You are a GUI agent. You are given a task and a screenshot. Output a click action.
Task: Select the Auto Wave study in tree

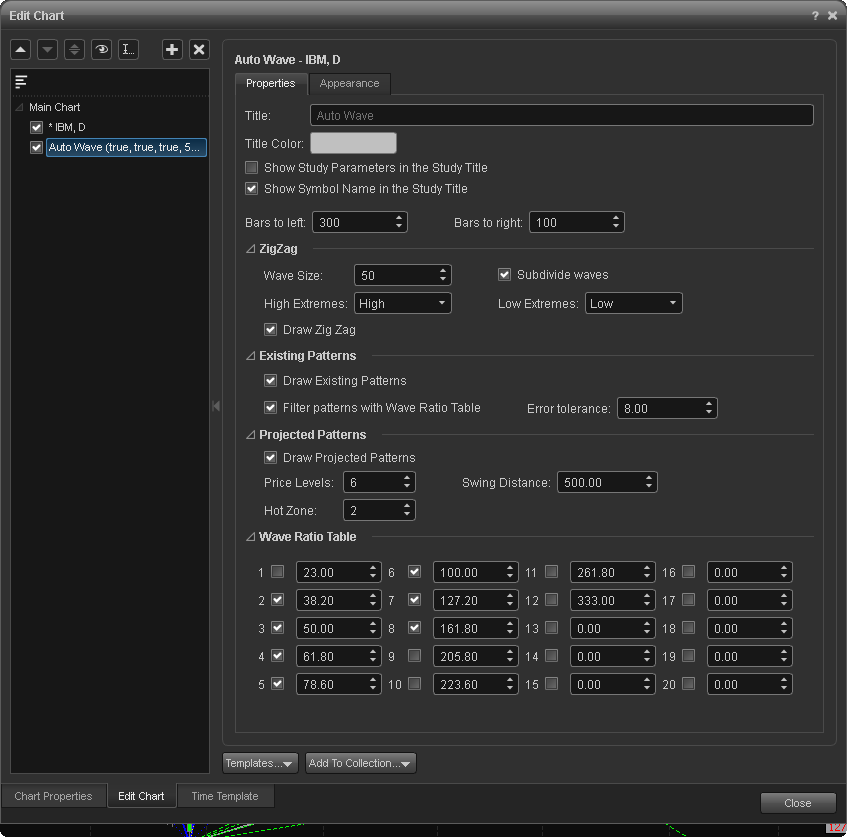click(126, 148)
